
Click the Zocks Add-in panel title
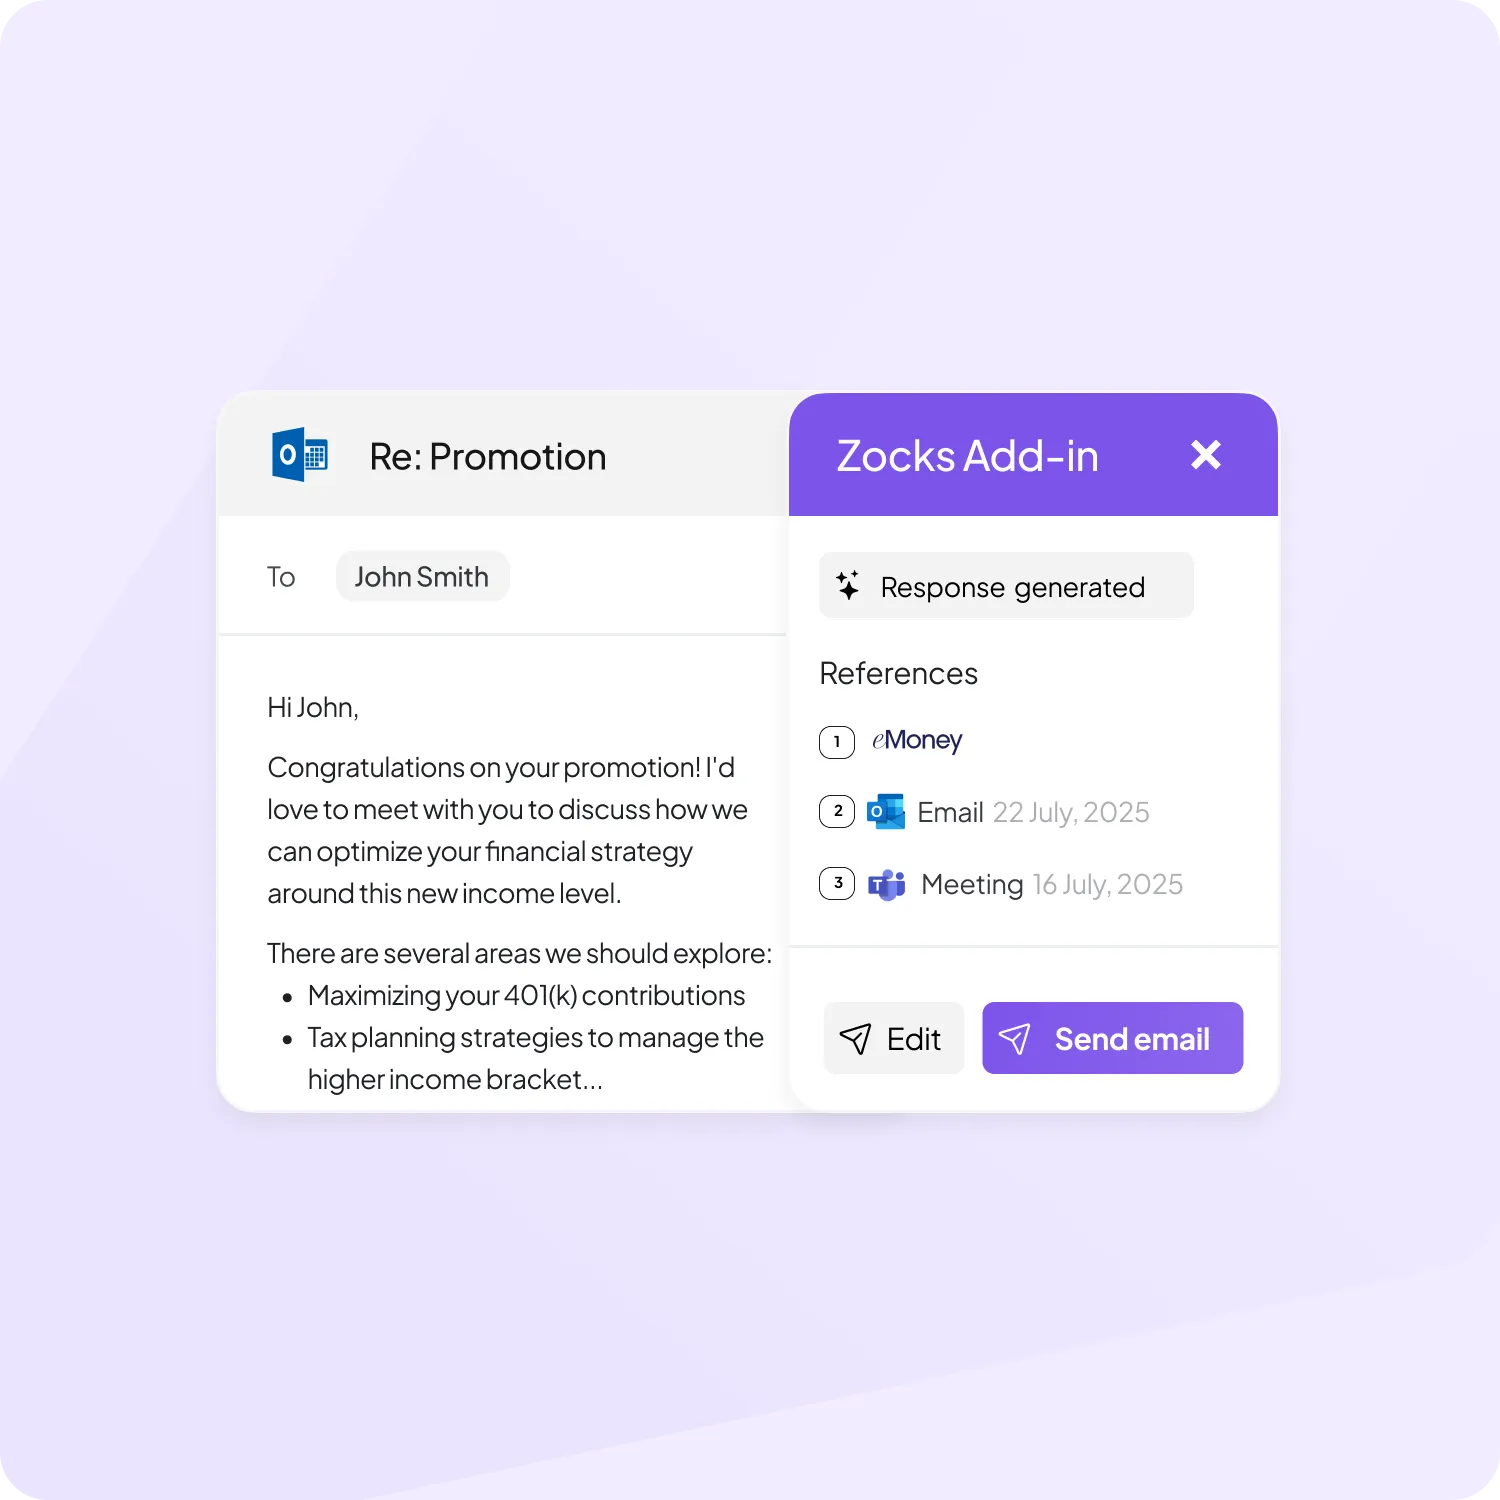coord(967,456)
